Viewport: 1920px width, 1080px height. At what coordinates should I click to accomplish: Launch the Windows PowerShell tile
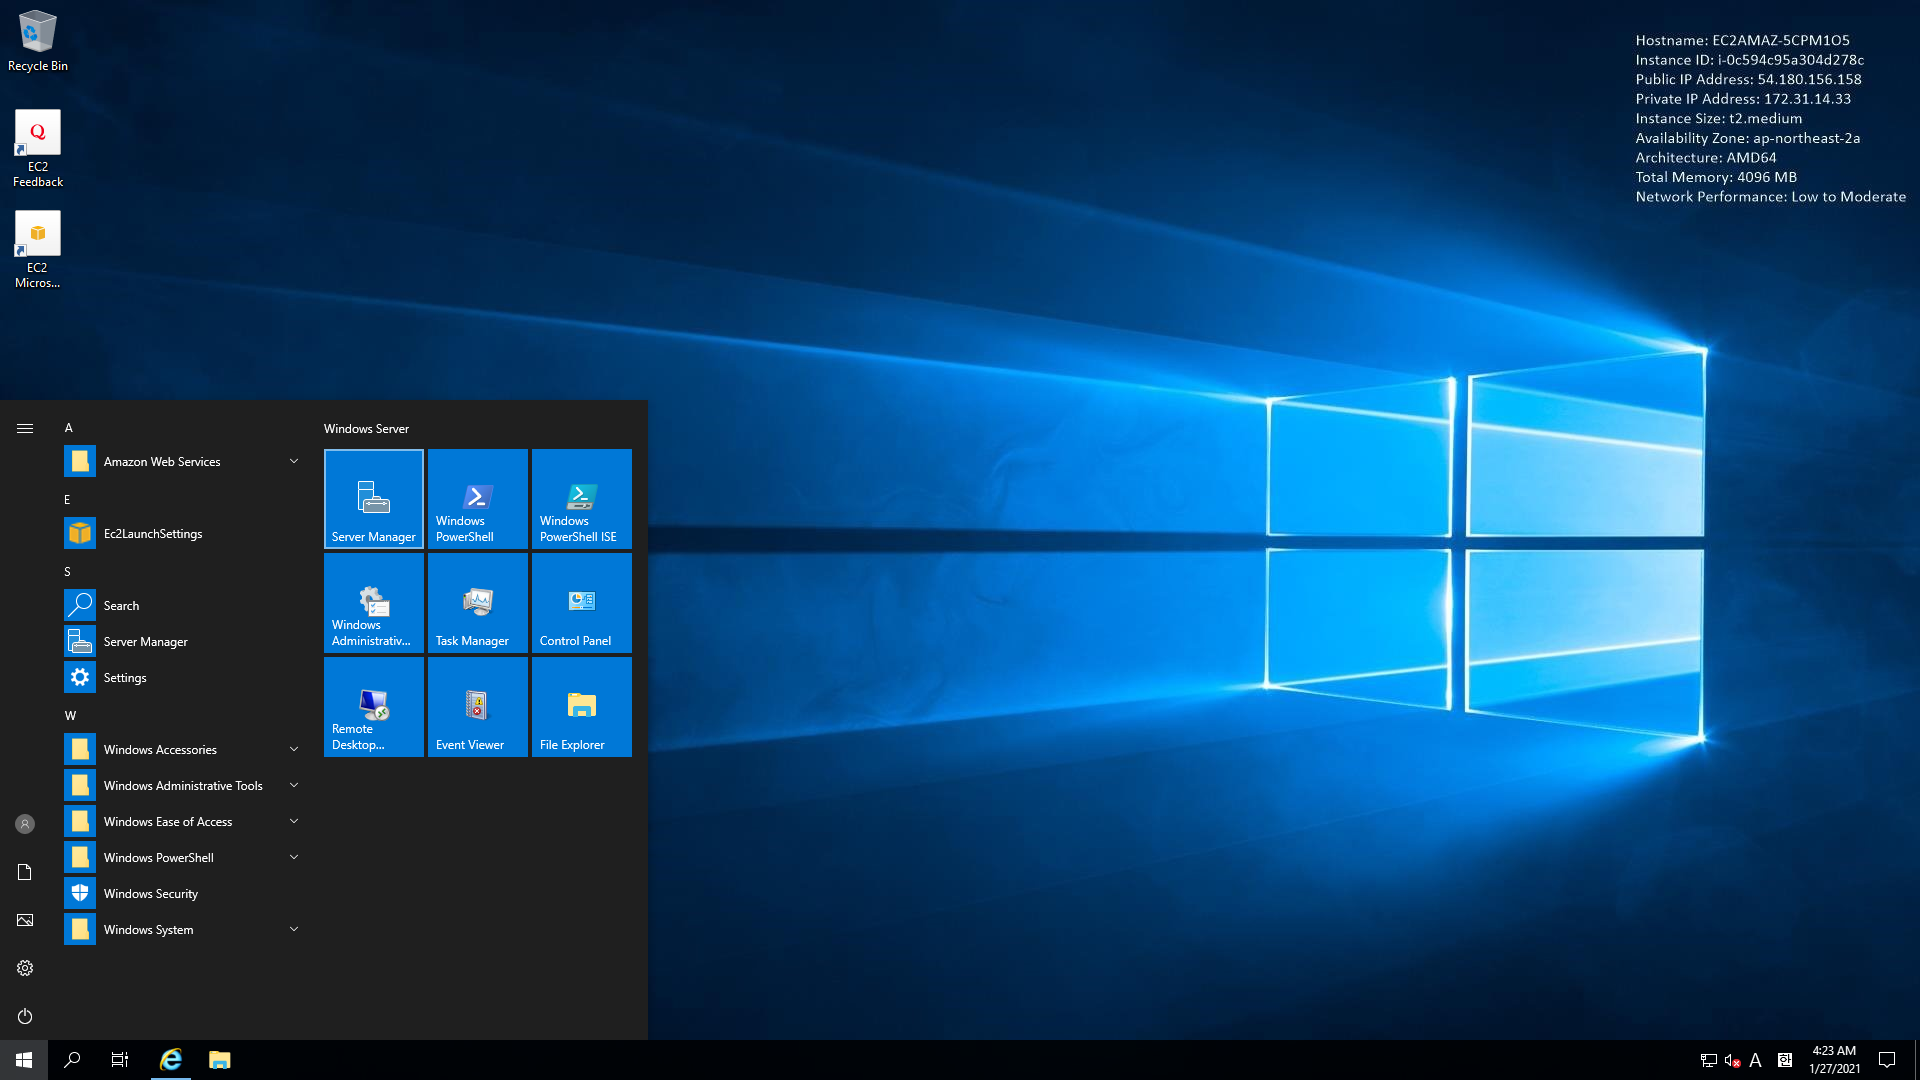pos(477,498)
